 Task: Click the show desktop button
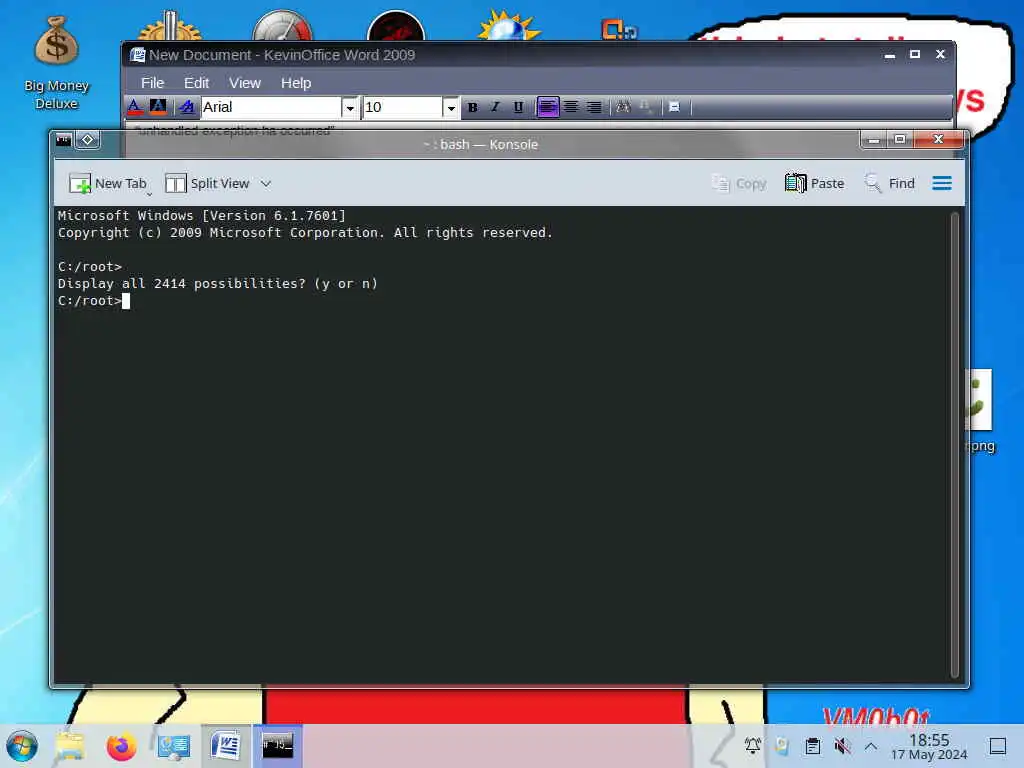(998, 746)
